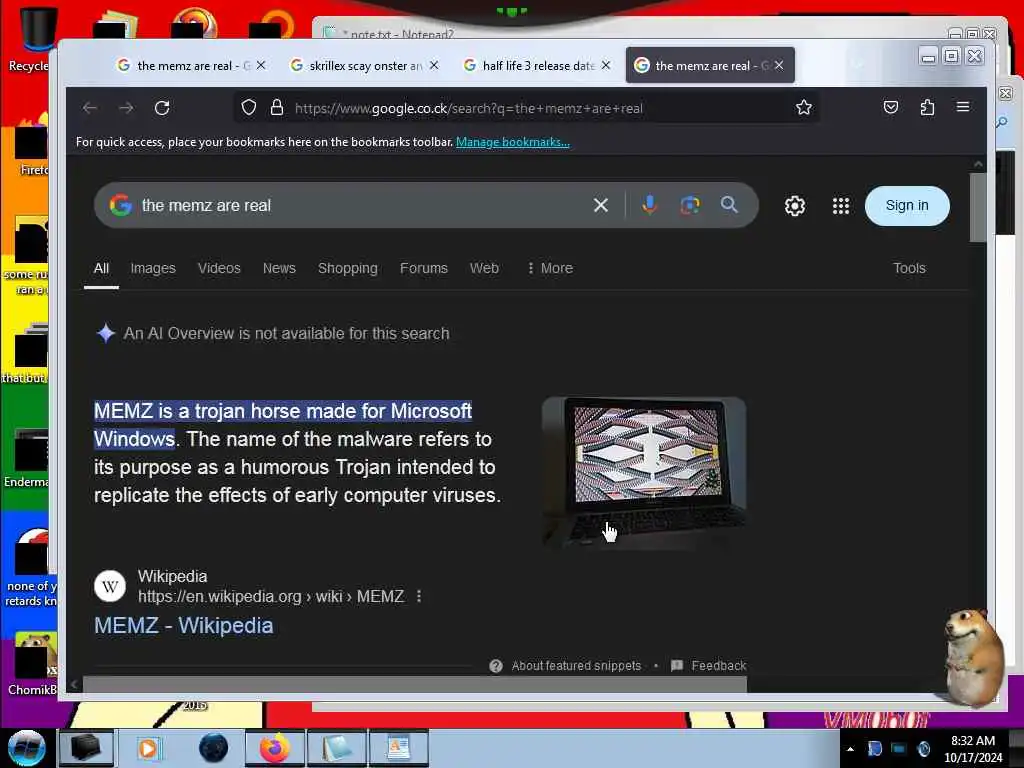Switch to the half life 3 release date tab
This screenshot has height=768, width=1024.
coord(537,65)
